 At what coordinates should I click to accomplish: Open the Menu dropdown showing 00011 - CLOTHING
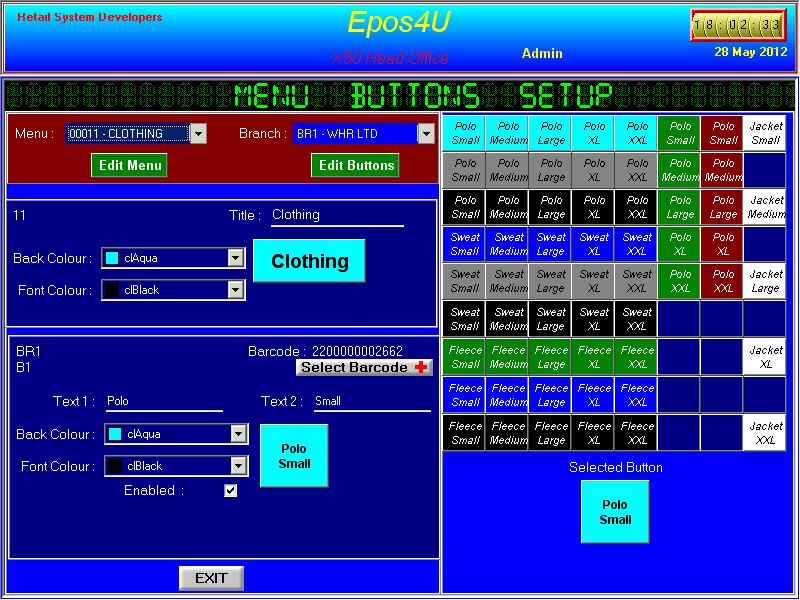(198, 134)
